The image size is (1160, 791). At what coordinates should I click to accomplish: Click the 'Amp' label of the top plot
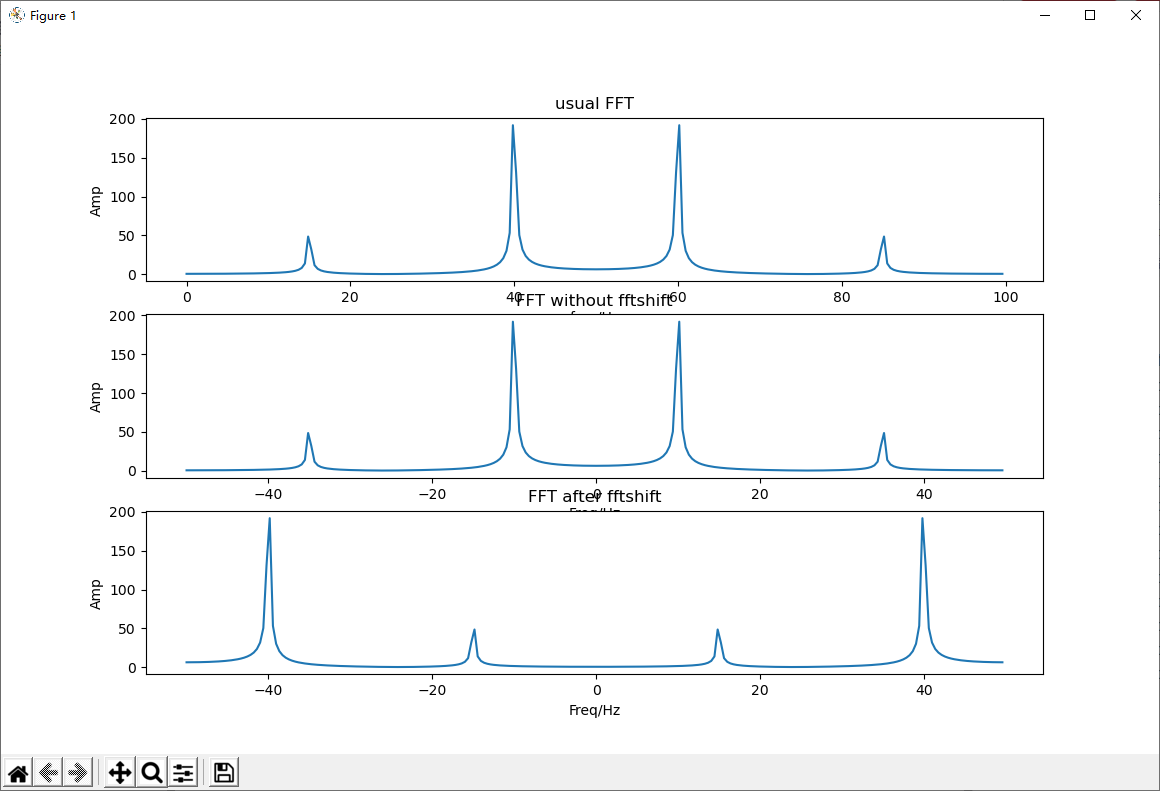click(x=95, y=201)
